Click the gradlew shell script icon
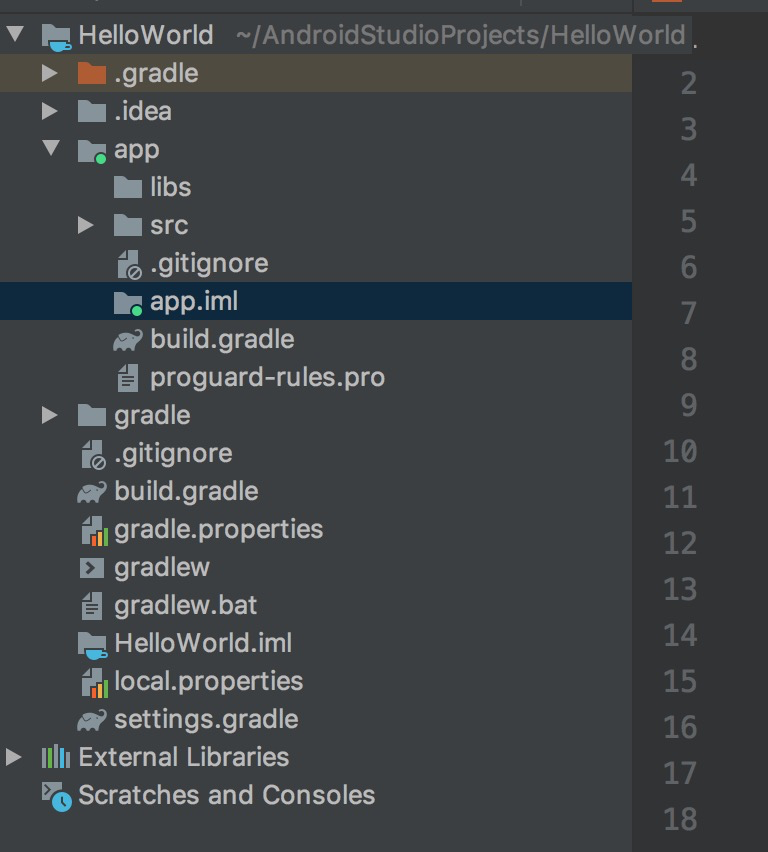 [x=92, y=568]
